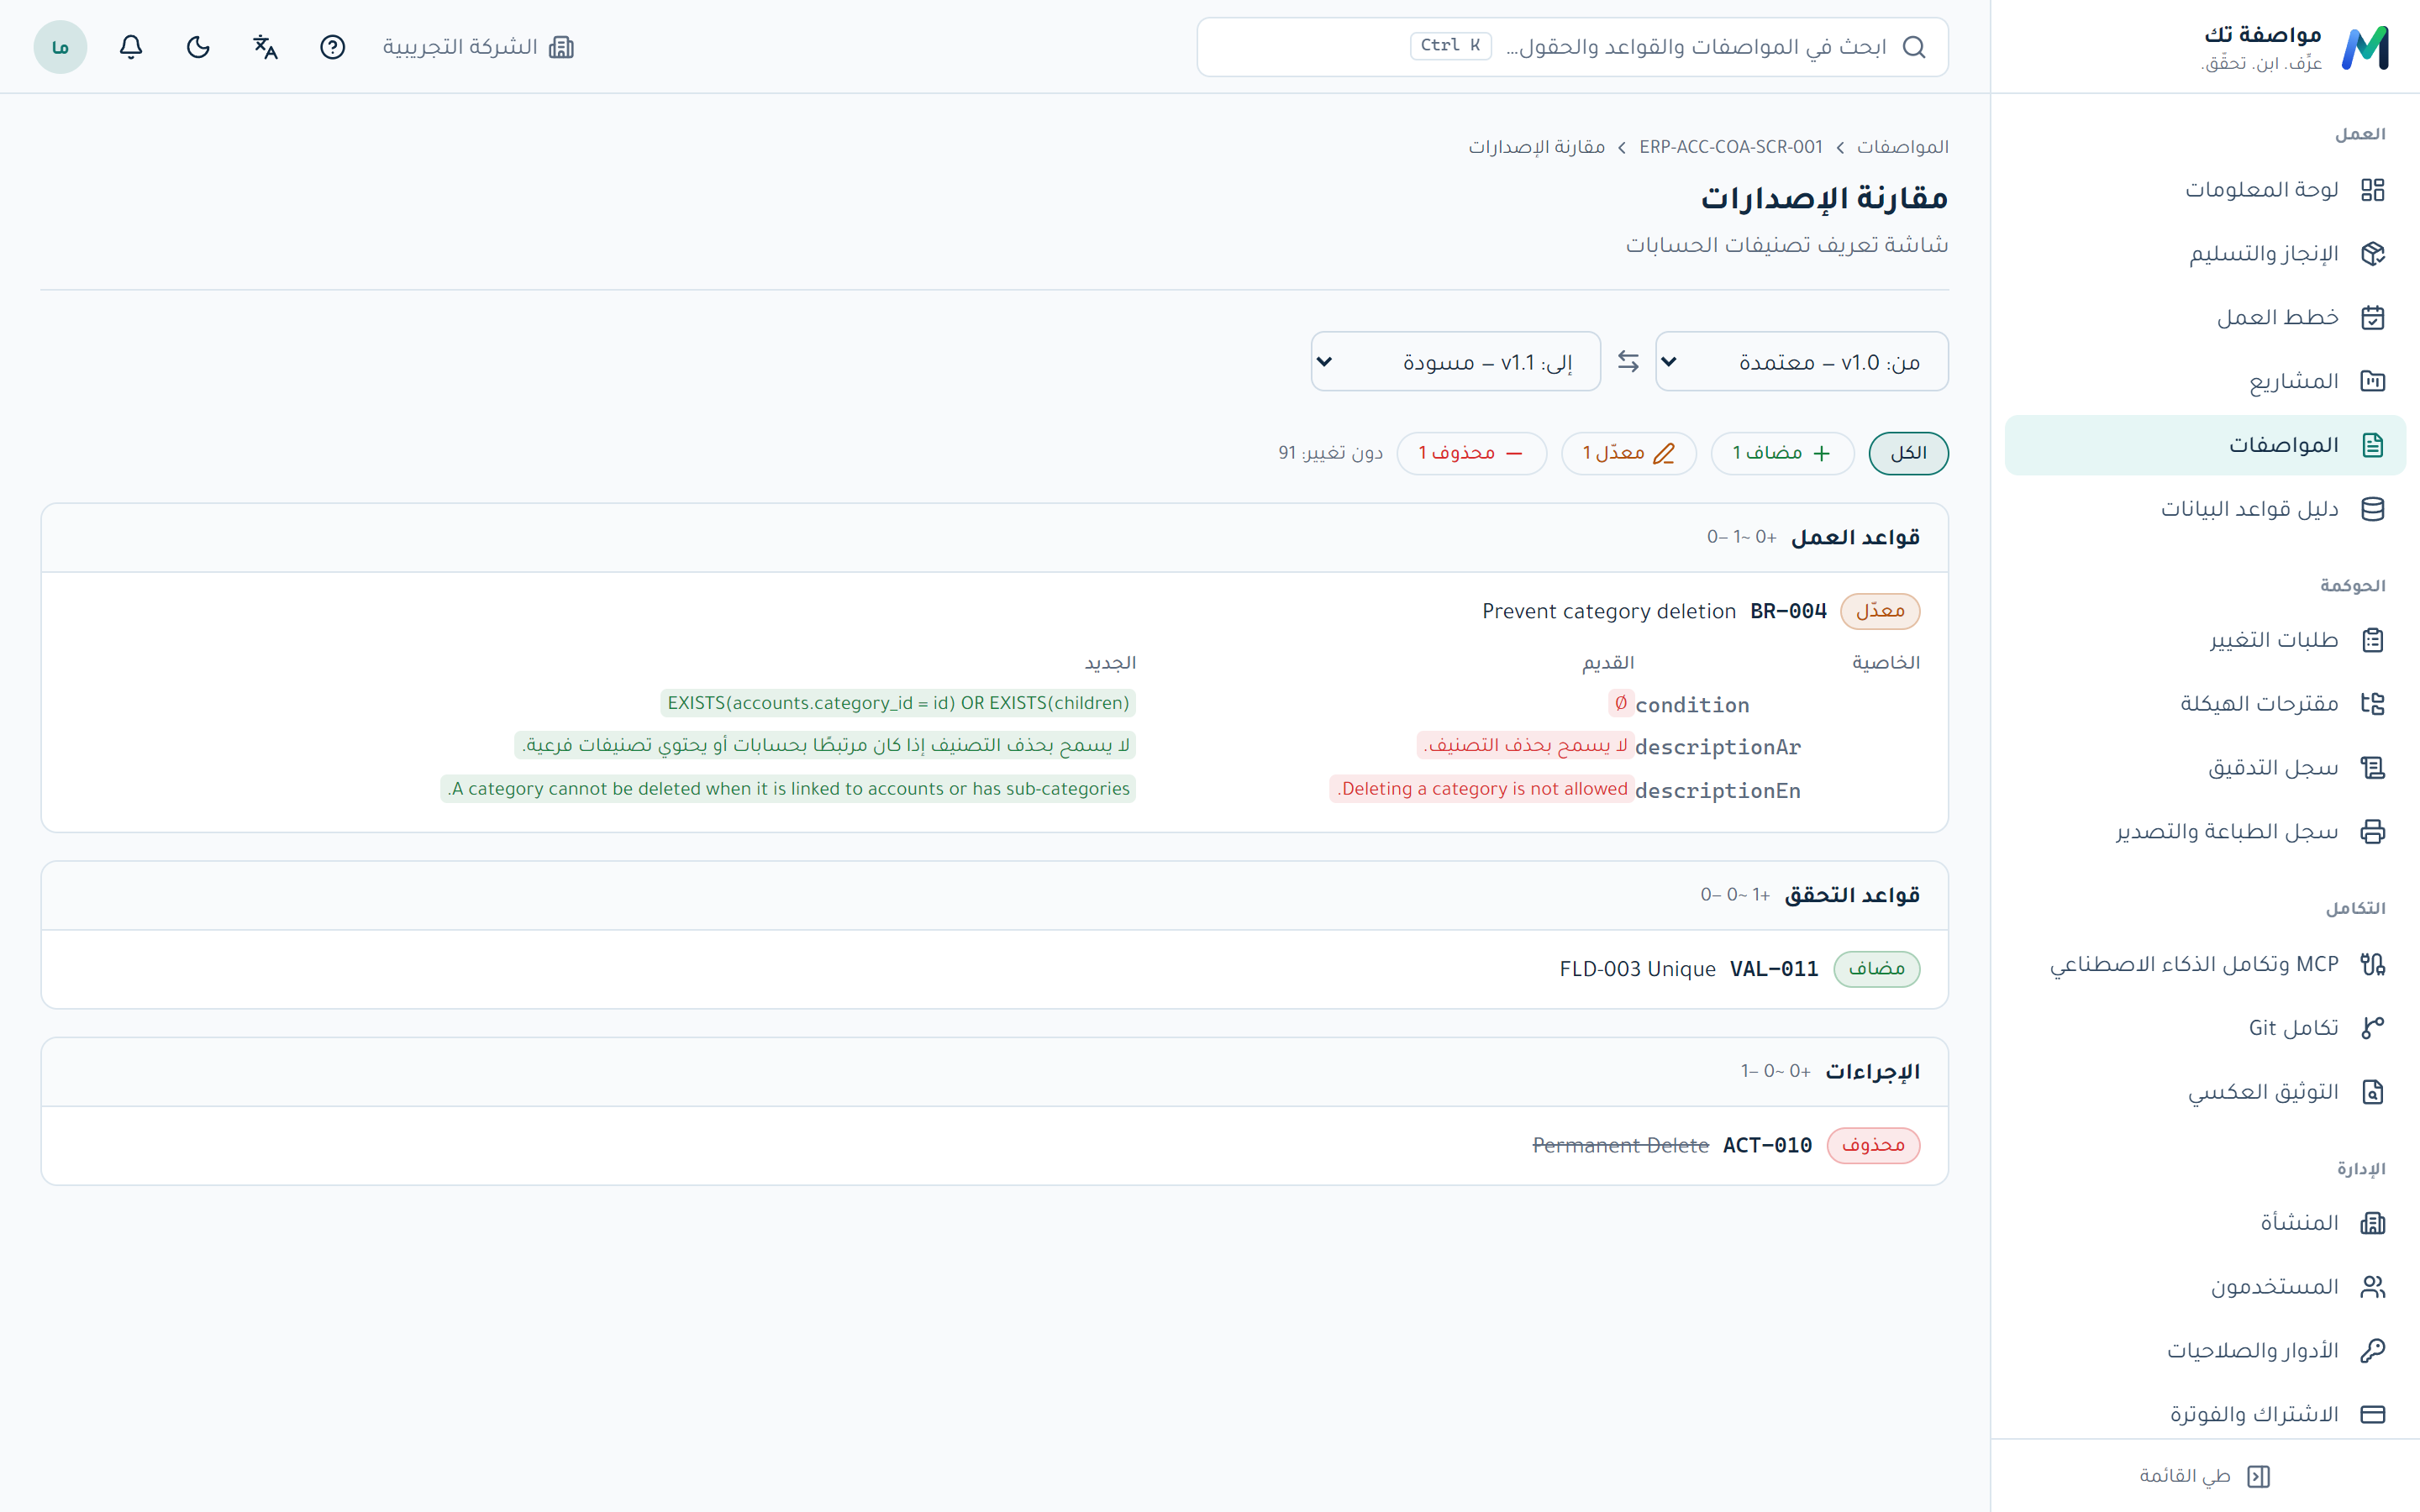2420x1512 pixels.
Task: Open the من: v1.0 – معتمدة dropdown
Action: coord(1802,362)
